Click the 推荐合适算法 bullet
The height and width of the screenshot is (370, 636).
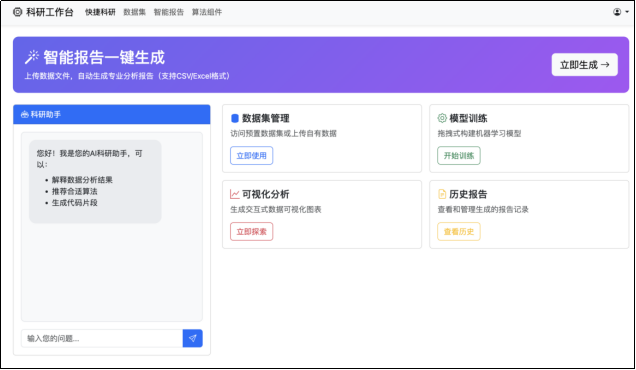pos(75,191)
